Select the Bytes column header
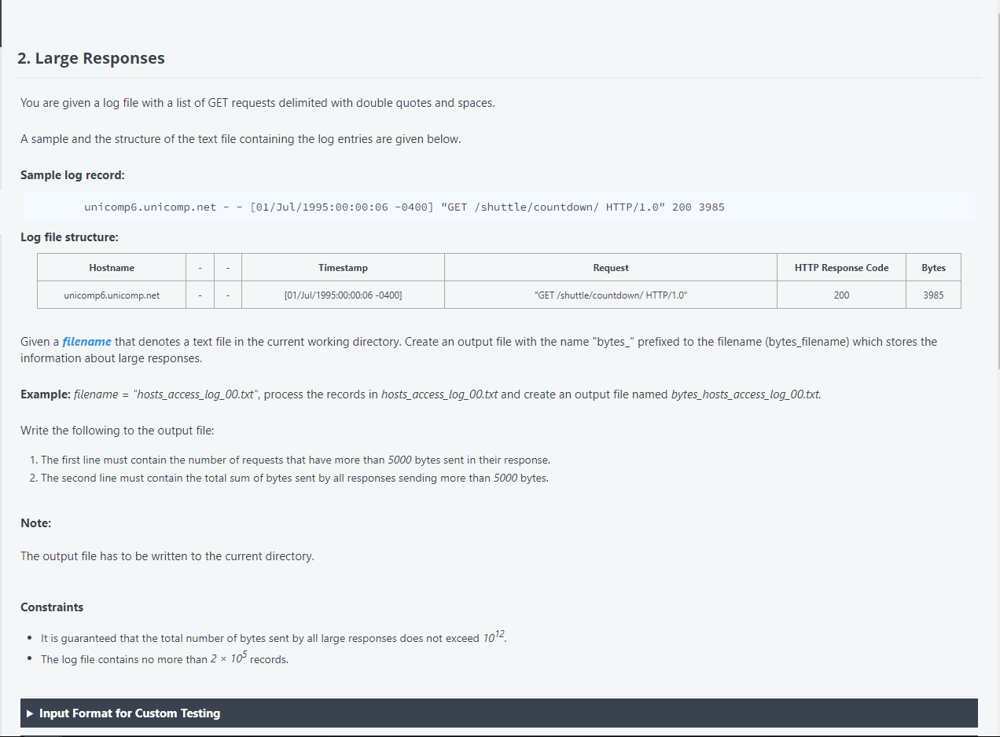 tap(933, 268)
